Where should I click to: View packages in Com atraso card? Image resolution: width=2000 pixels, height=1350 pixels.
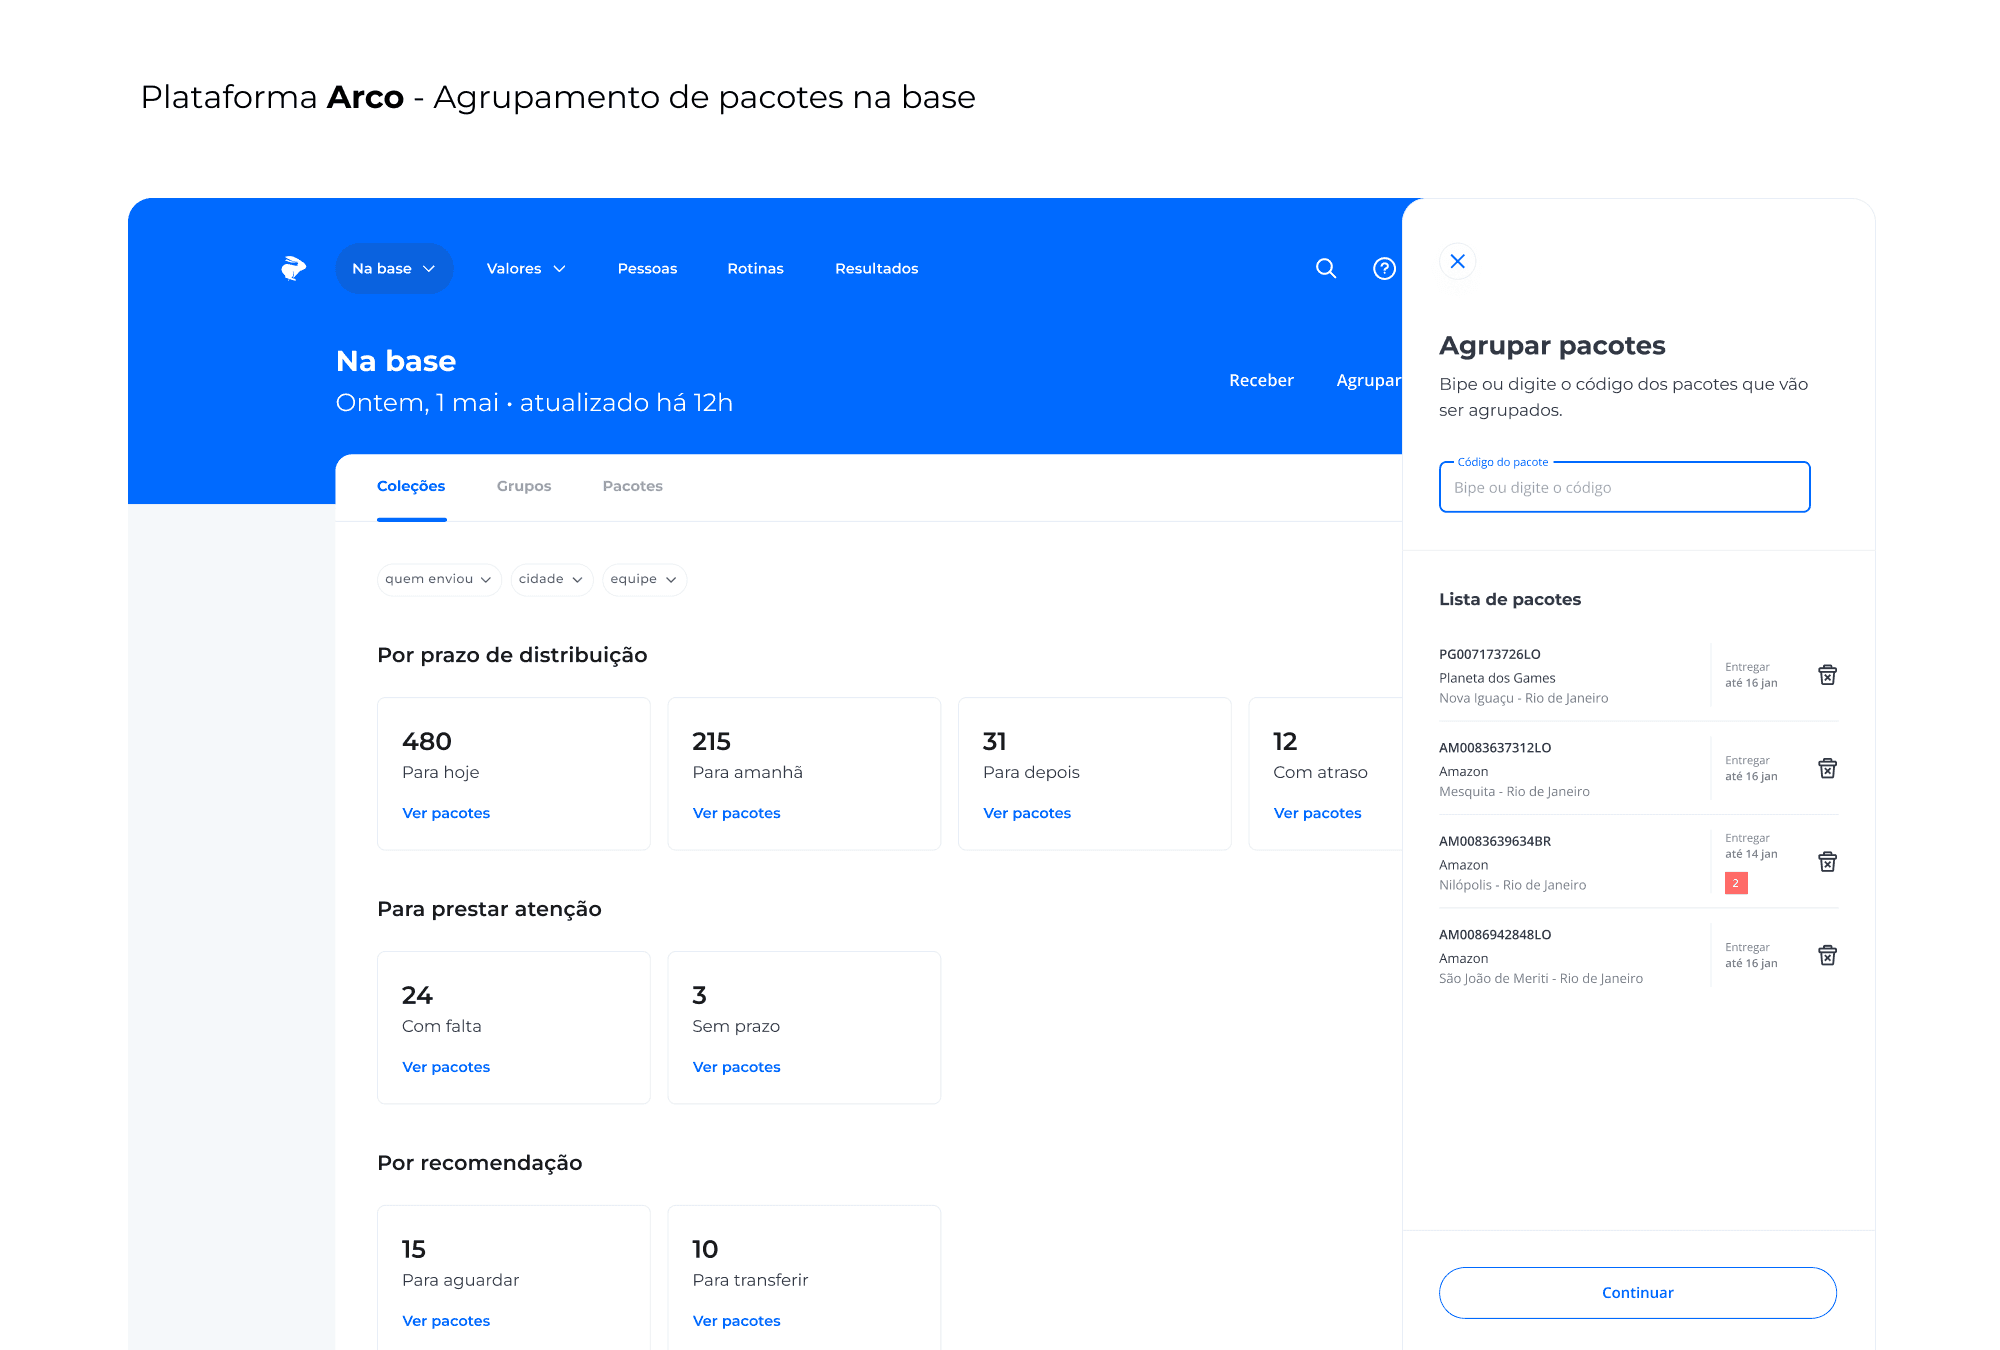tap(1317, 813)
